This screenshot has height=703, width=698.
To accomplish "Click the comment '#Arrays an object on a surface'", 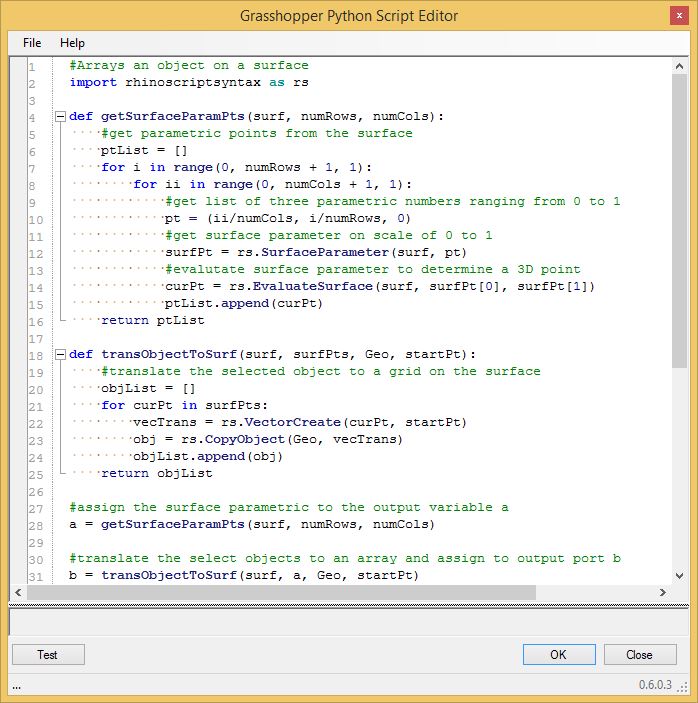I will [x=189, y=65].
